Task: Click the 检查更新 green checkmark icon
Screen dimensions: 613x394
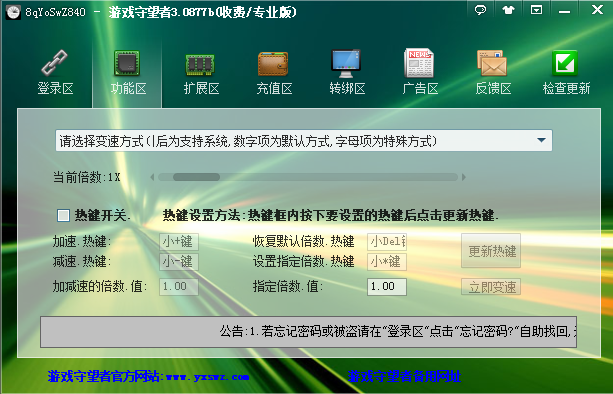Action: pyautogui.click(x=565, y=63)
